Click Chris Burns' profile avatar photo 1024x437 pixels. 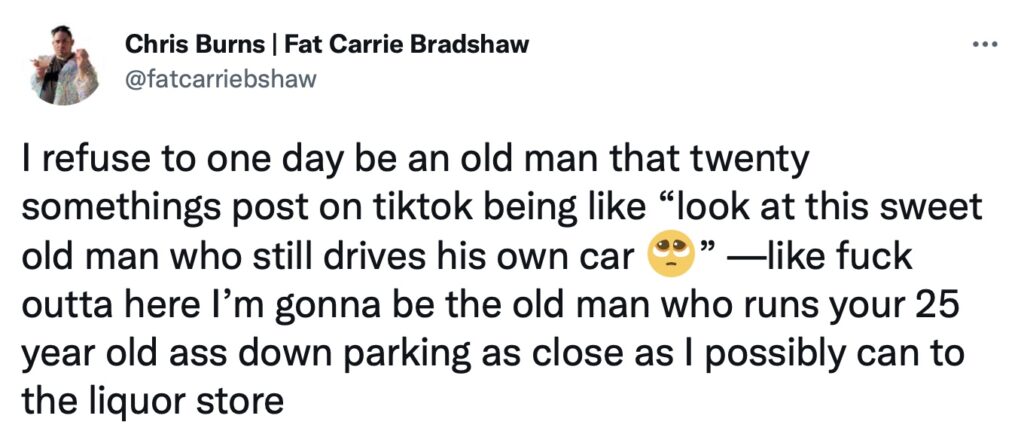pyautogui.click(x=65, y=65)
